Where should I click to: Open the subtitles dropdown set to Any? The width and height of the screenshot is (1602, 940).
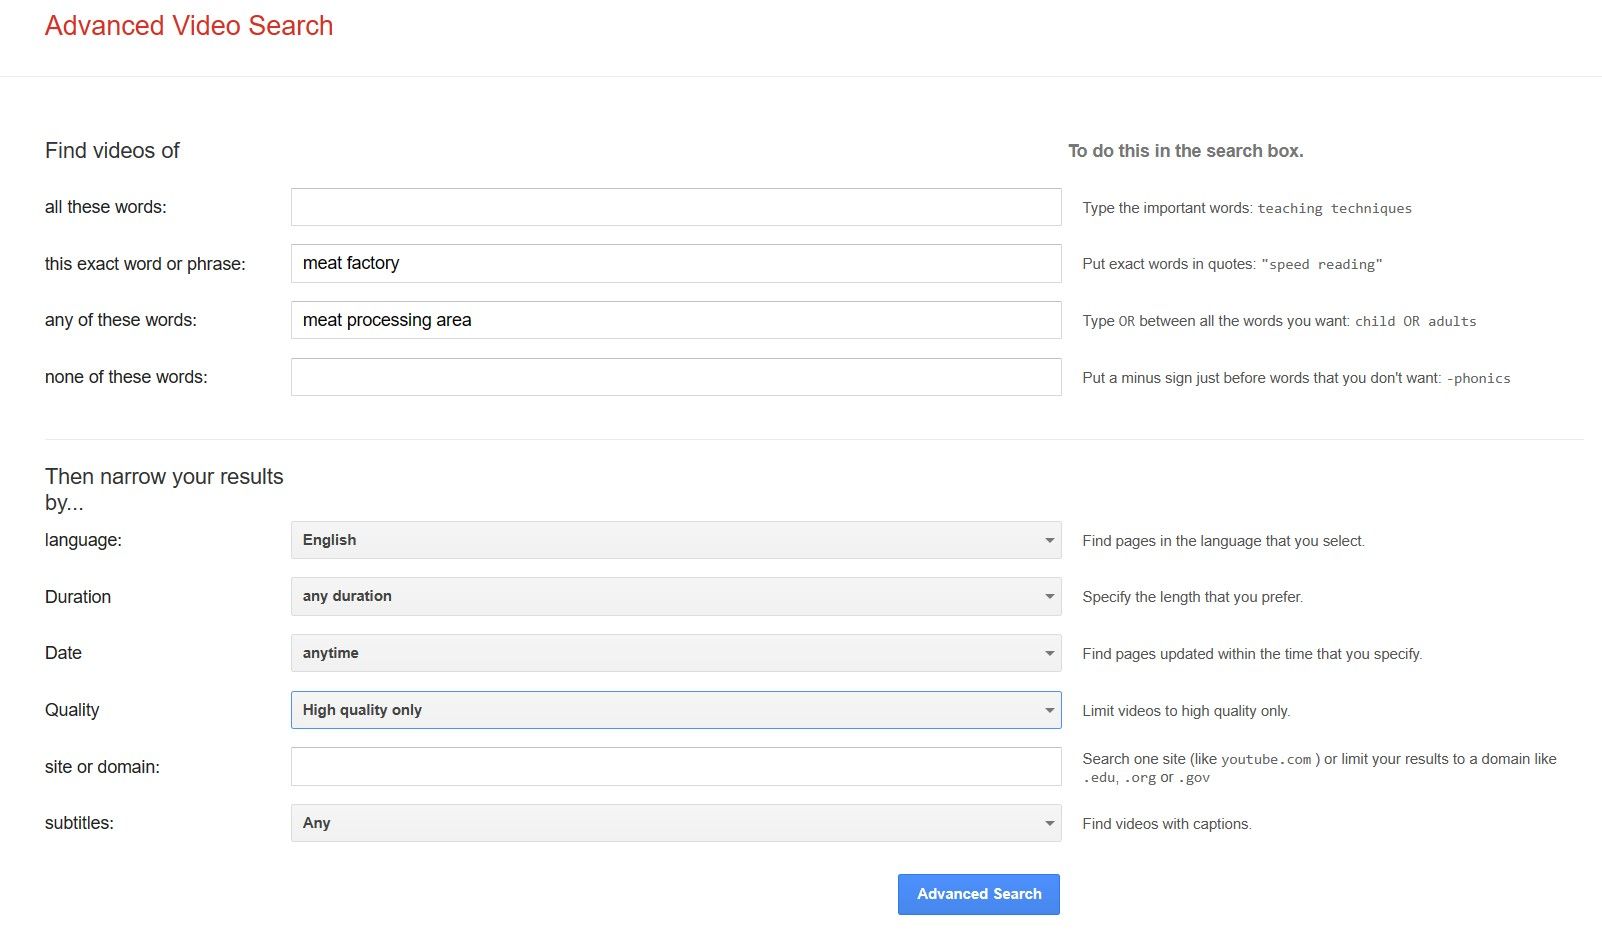675,823
